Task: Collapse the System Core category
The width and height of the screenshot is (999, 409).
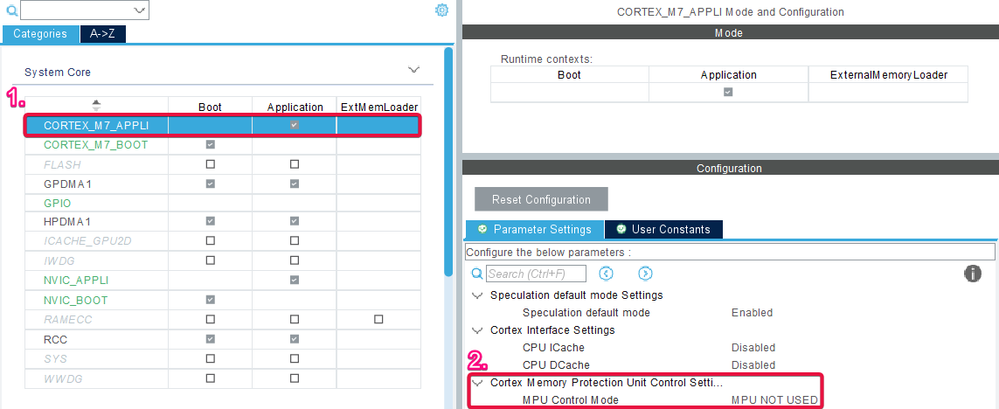Action: (414, 69)
